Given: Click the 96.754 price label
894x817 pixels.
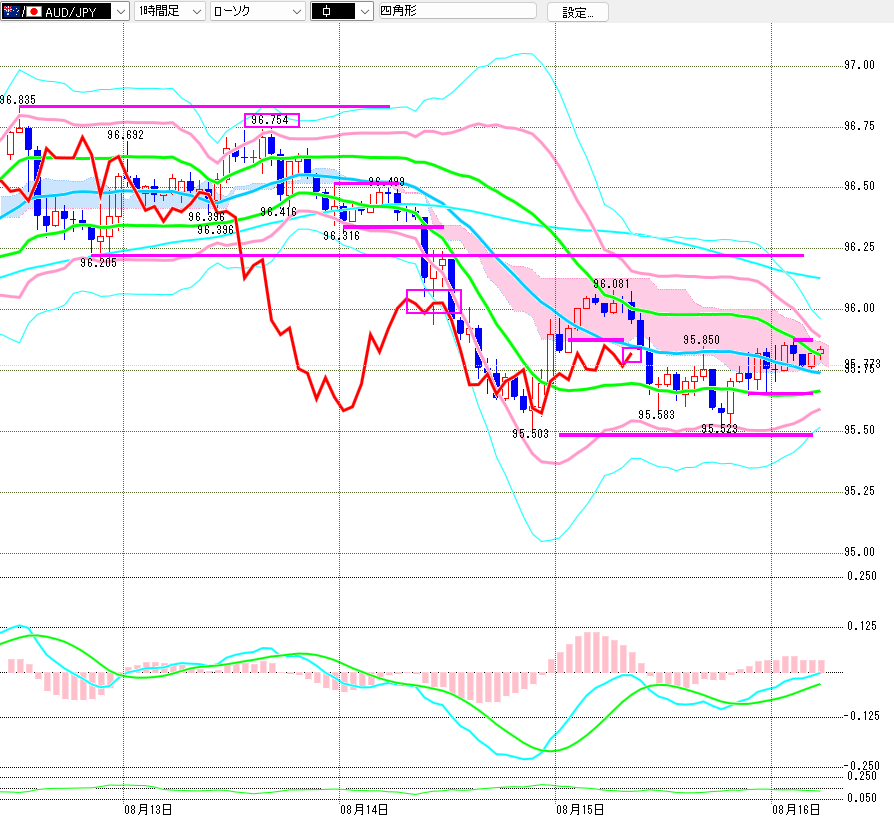Looking at the screenshot, I should pos(270,120).
